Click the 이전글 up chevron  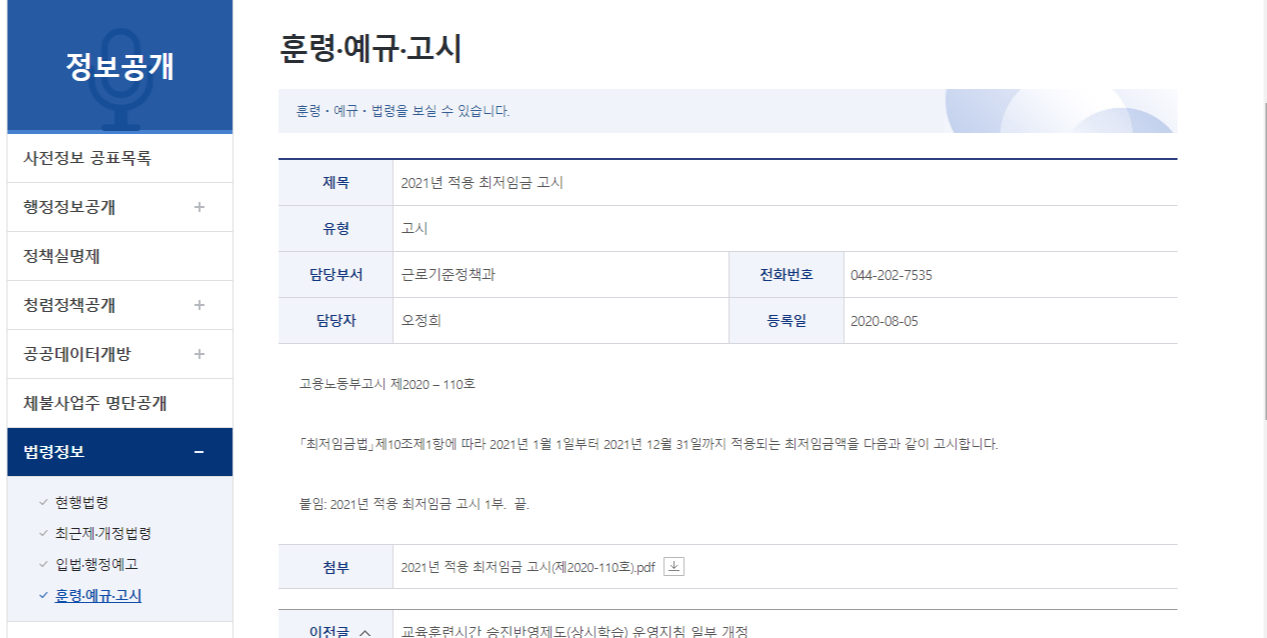[365, 632]
